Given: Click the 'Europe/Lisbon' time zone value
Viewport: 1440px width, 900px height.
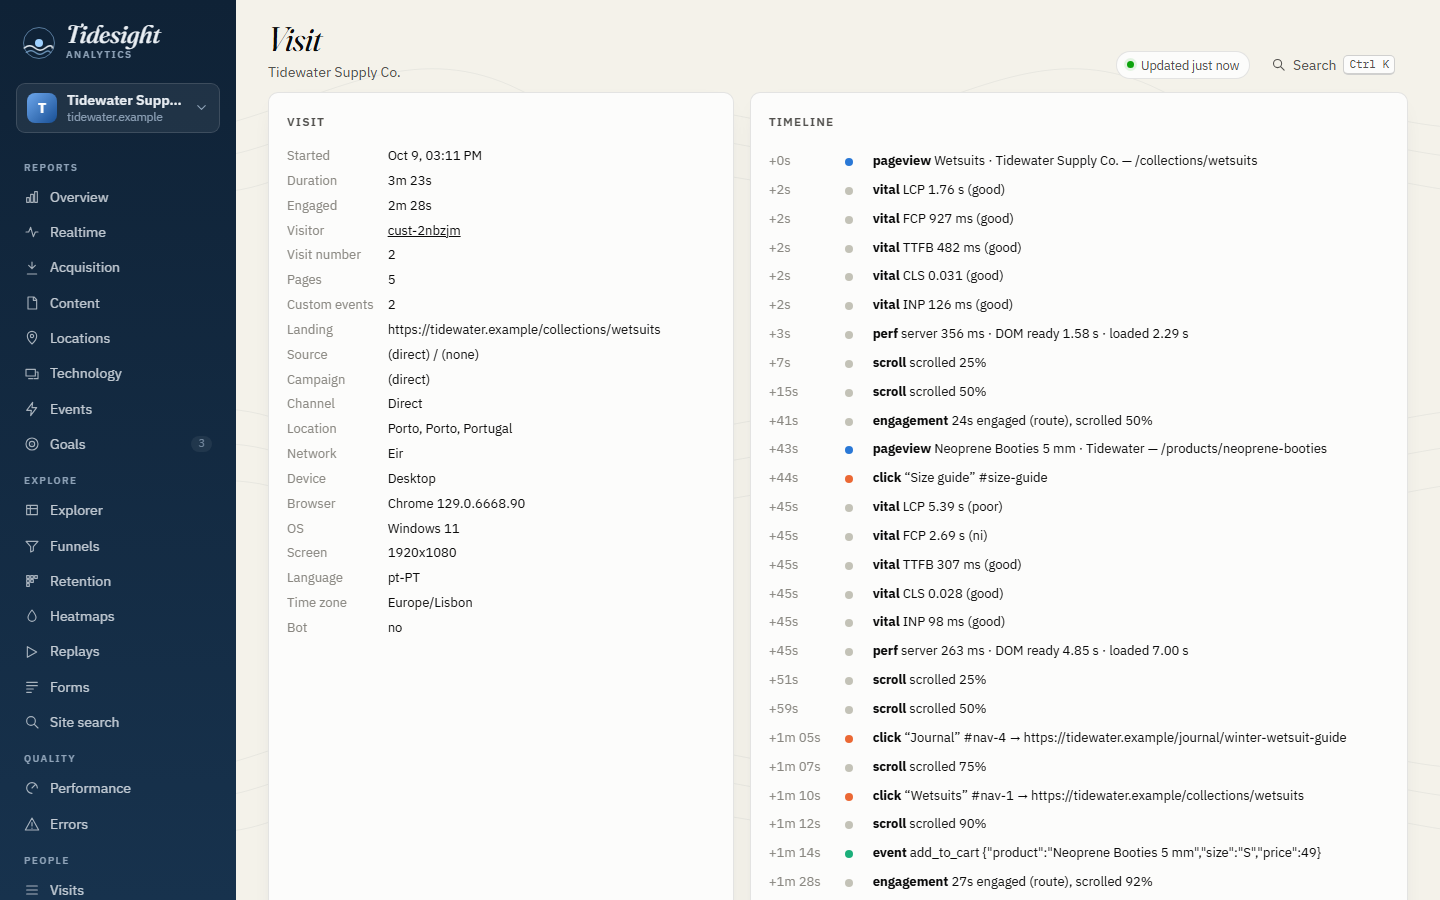Looking at the screenshot, I should [430, 602].
